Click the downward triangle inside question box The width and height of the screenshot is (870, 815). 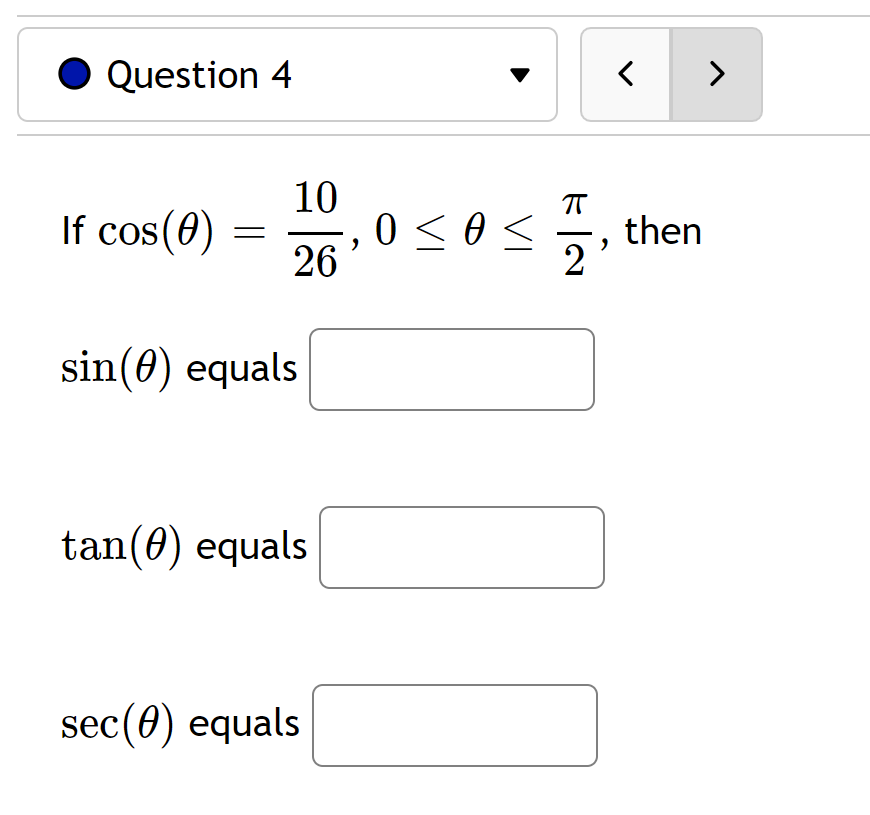tap(521, 74)
